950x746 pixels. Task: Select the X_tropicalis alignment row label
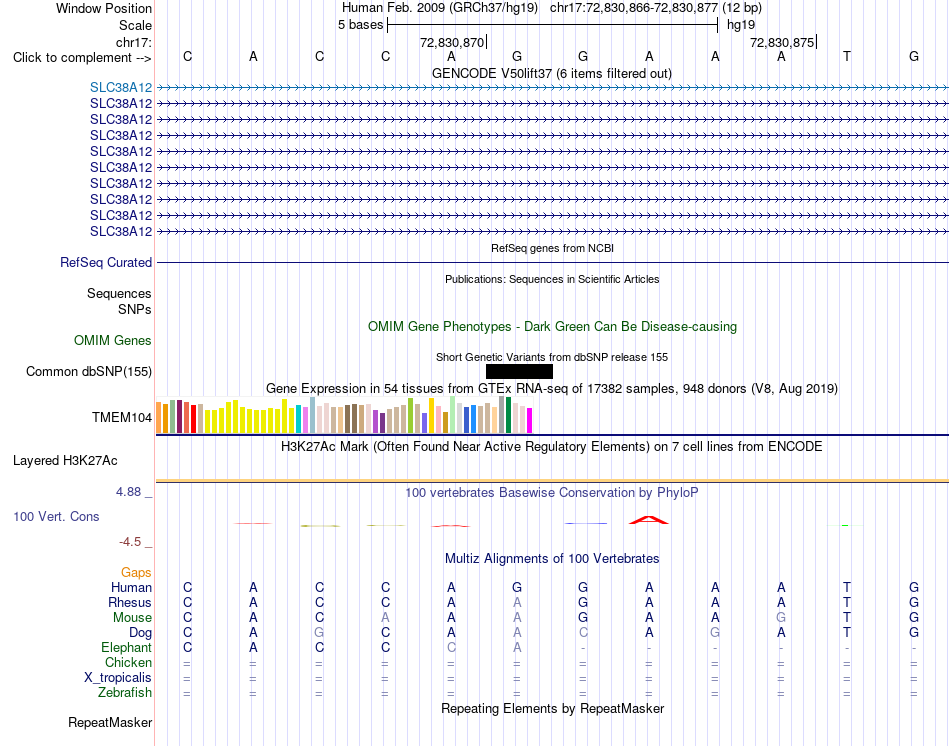(118, 678)
